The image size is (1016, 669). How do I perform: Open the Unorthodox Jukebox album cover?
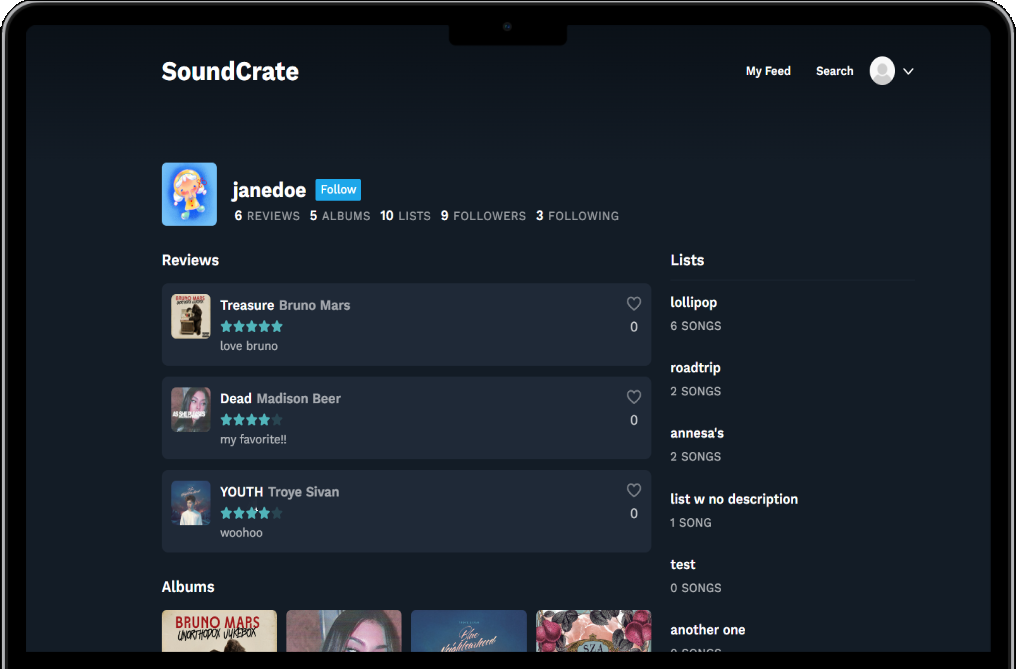[x=219, y=631]
